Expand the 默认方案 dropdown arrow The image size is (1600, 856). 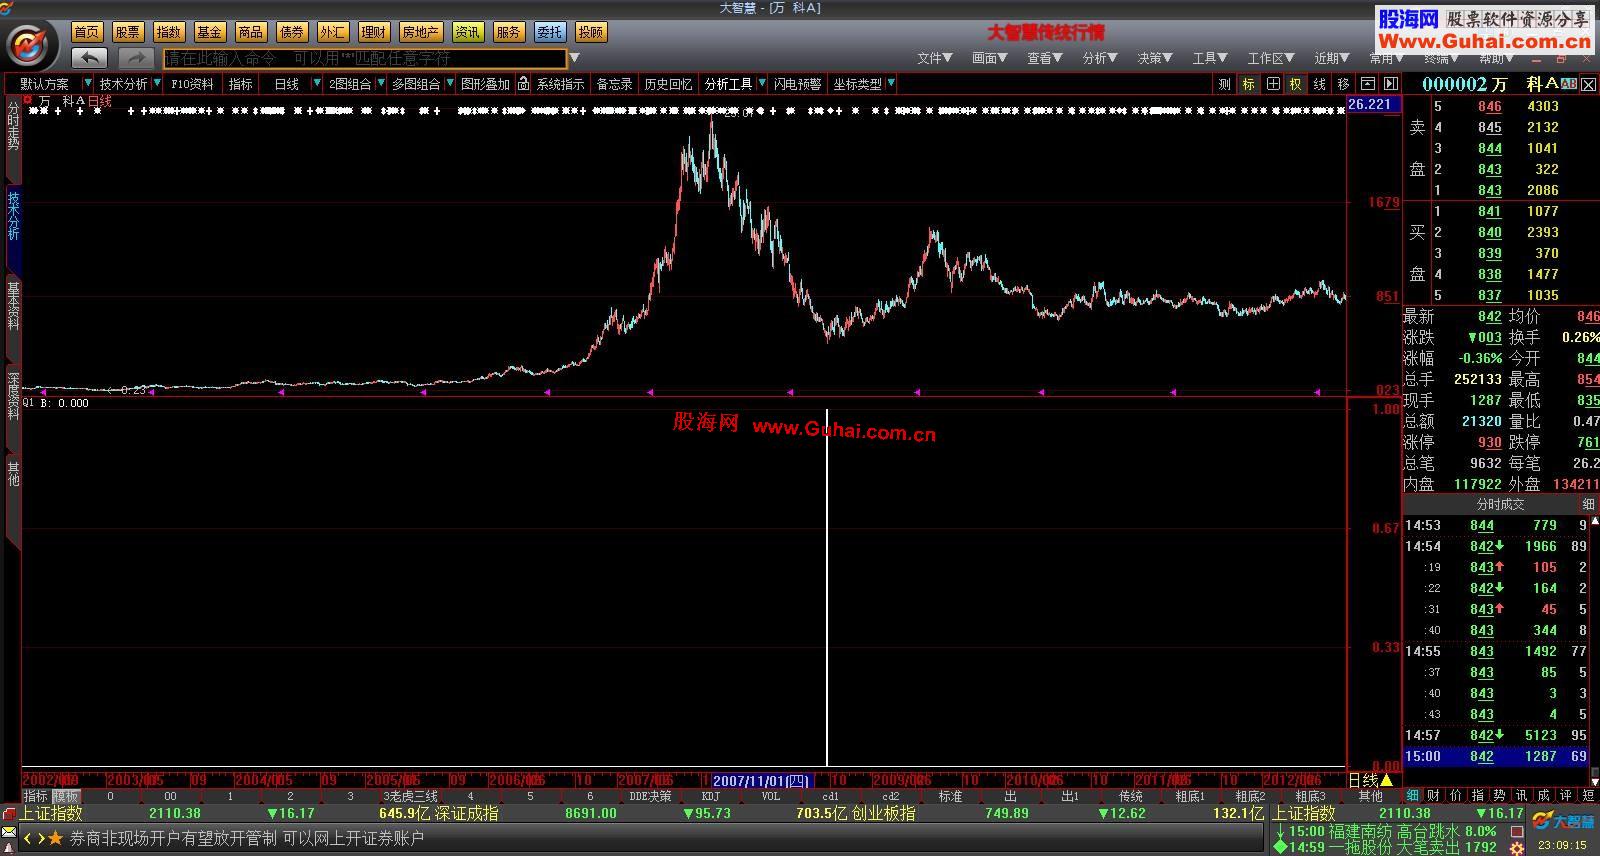tap(88, 83)
